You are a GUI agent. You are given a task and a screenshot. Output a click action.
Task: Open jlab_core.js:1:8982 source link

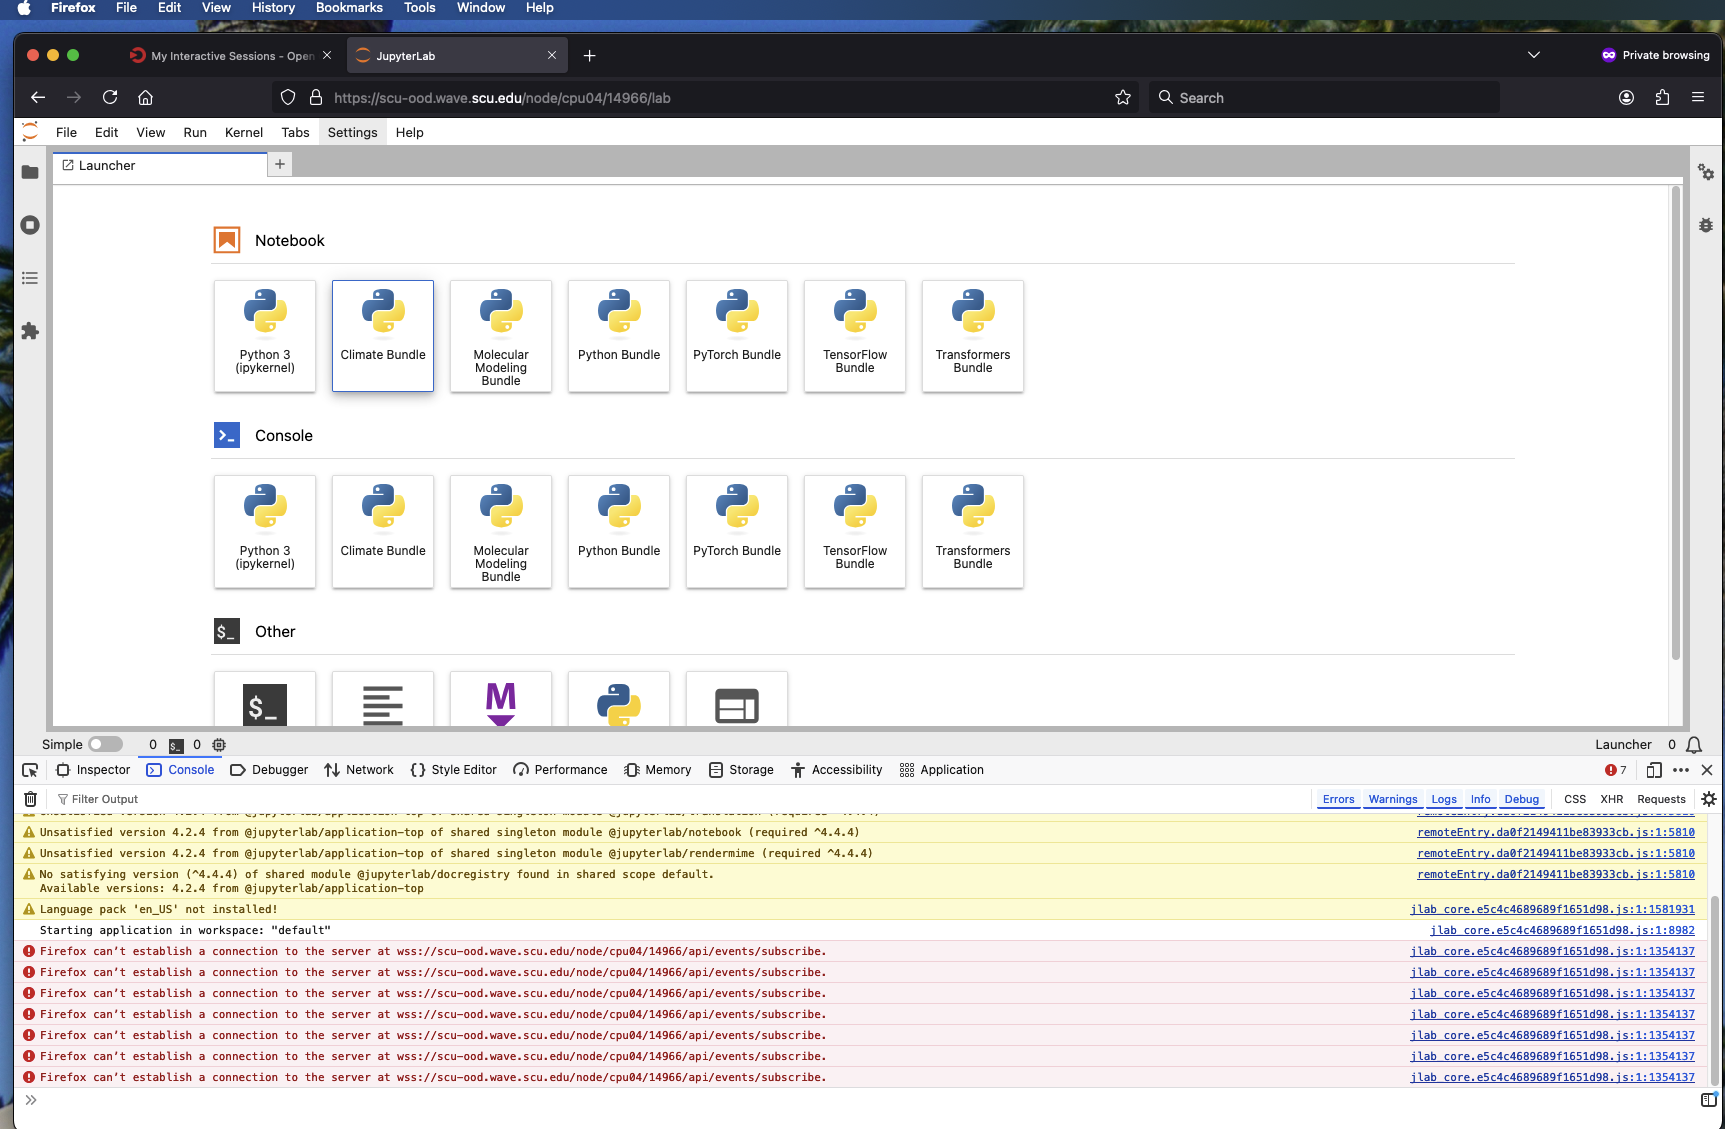click(1562, 930)
